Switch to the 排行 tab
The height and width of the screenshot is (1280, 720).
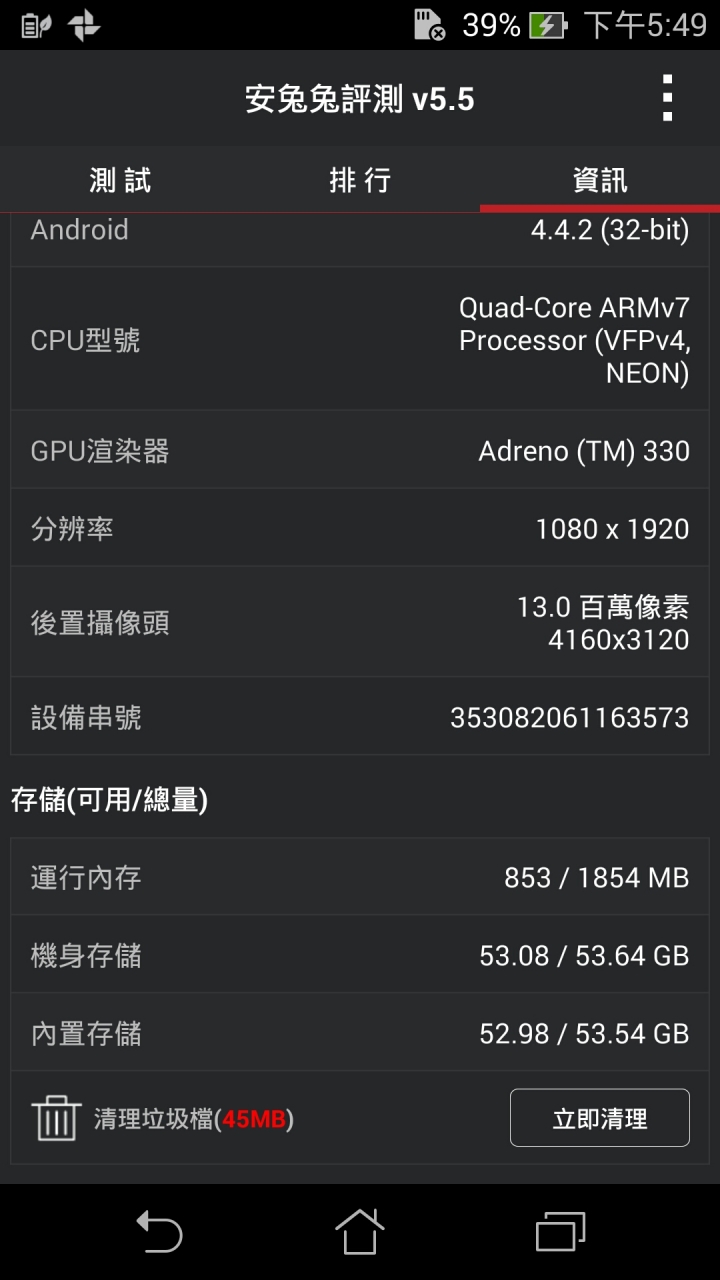point(360,180)
